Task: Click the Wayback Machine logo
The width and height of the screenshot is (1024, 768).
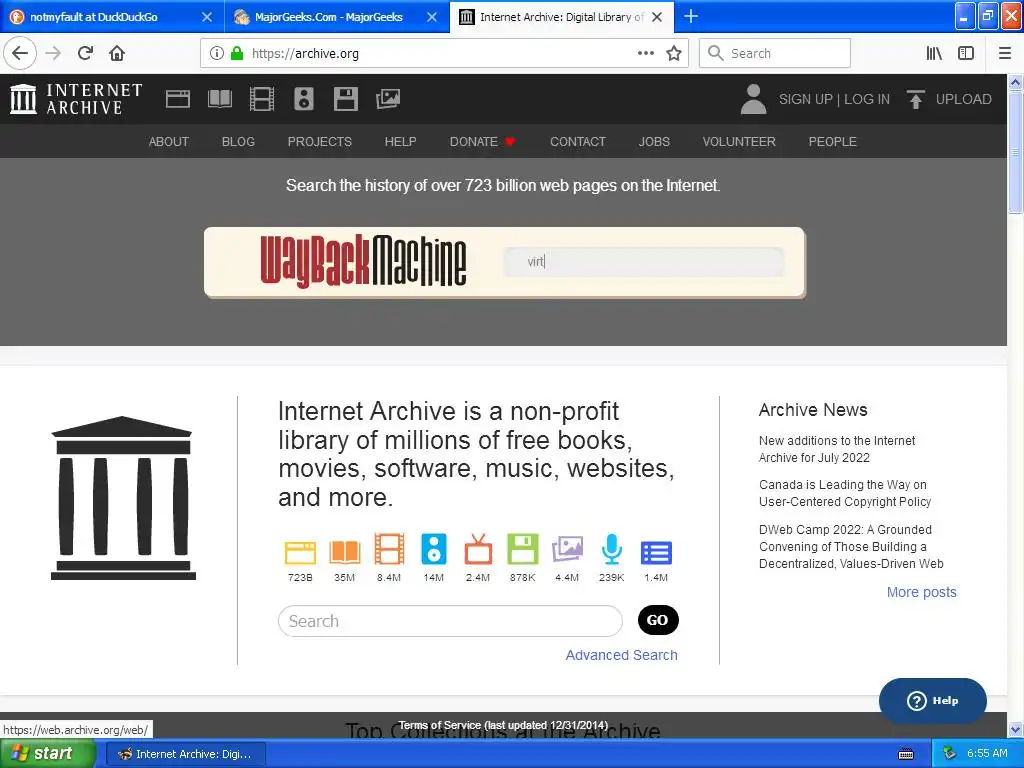Action: tap(363, 261)
